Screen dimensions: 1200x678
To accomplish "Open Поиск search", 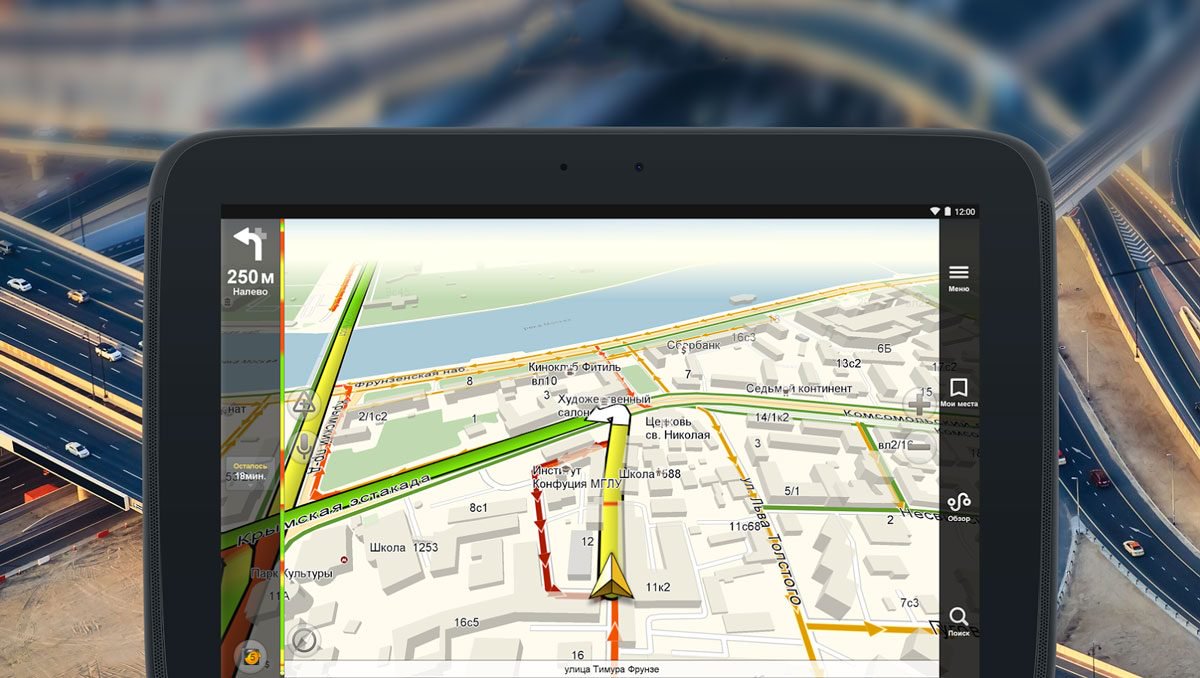I will [x=959, y=621].
